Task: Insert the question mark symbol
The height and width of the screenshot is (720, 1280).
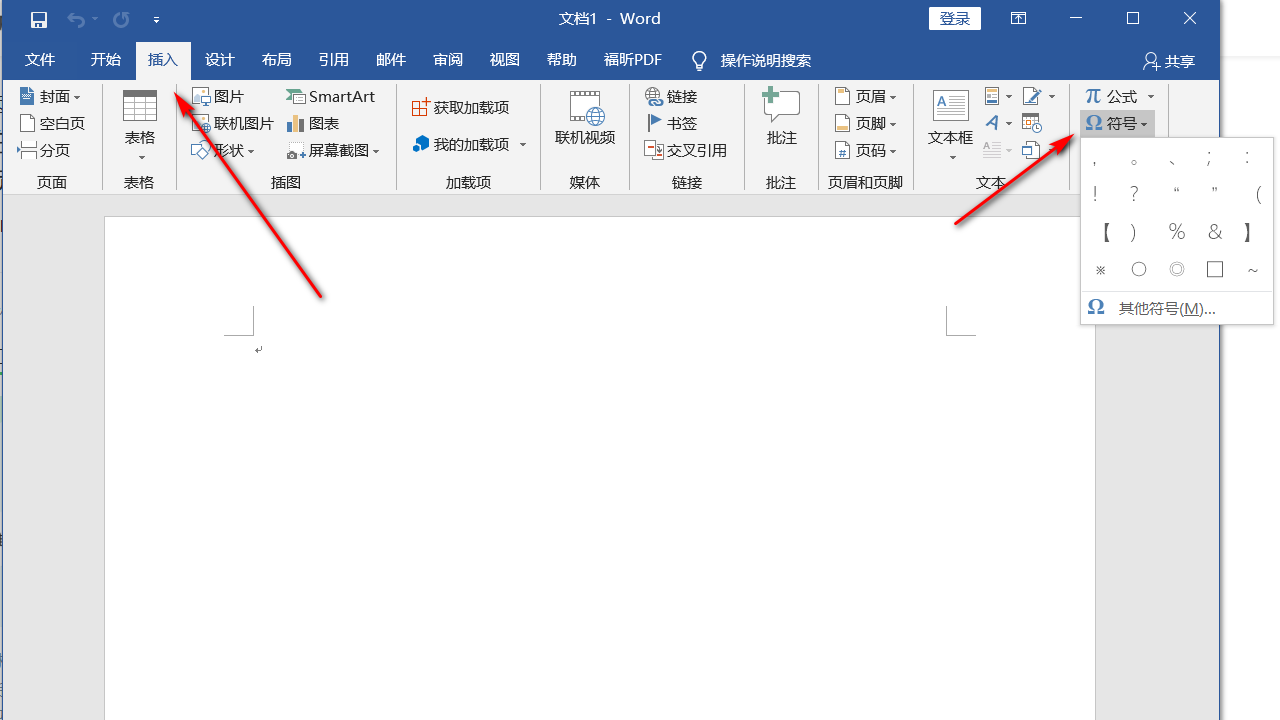Action: click(1134, 195)
